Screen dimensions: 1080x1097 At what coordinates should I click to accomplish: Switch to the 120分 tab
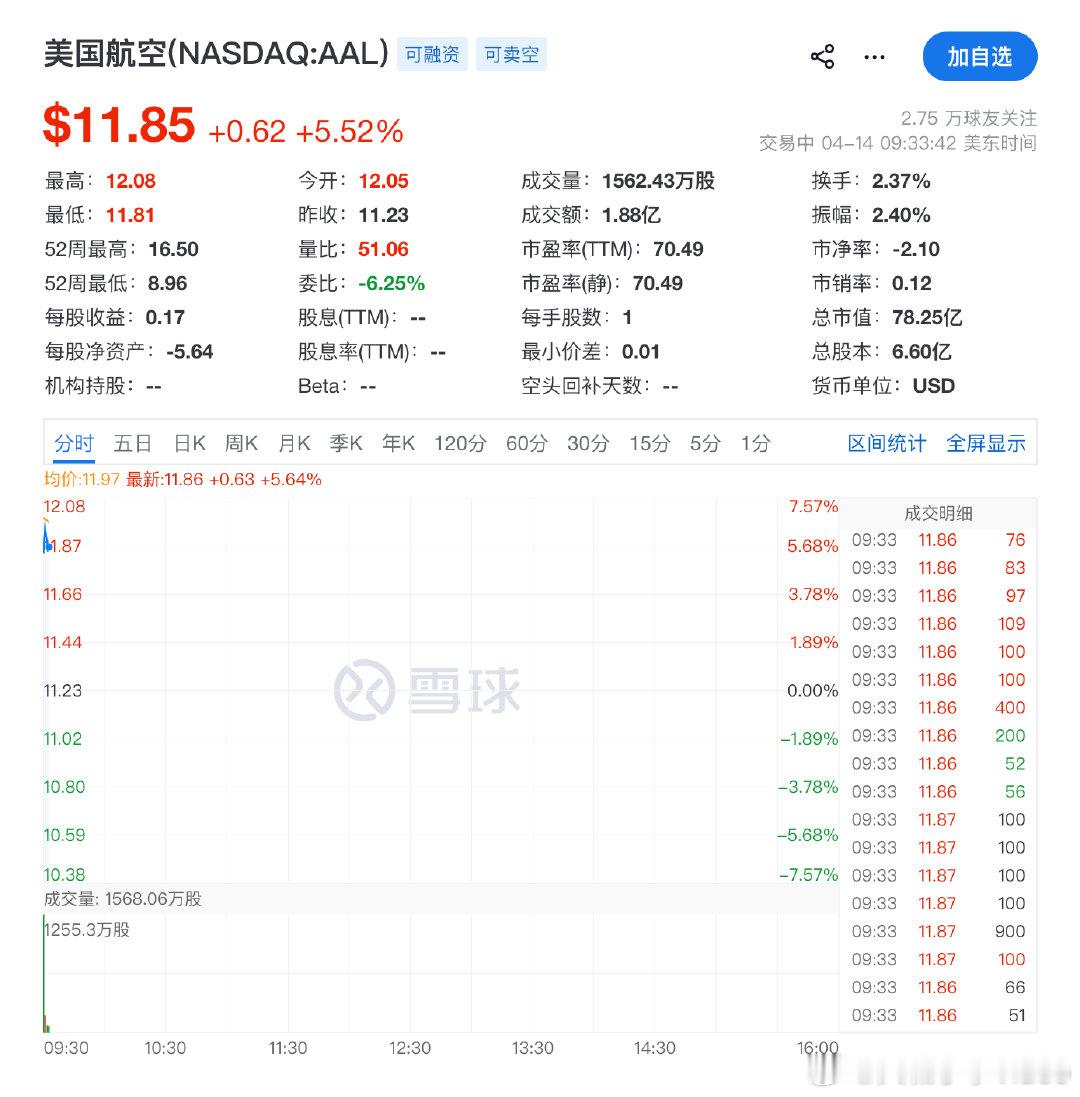pyautogui.click(x=460, y=444)
